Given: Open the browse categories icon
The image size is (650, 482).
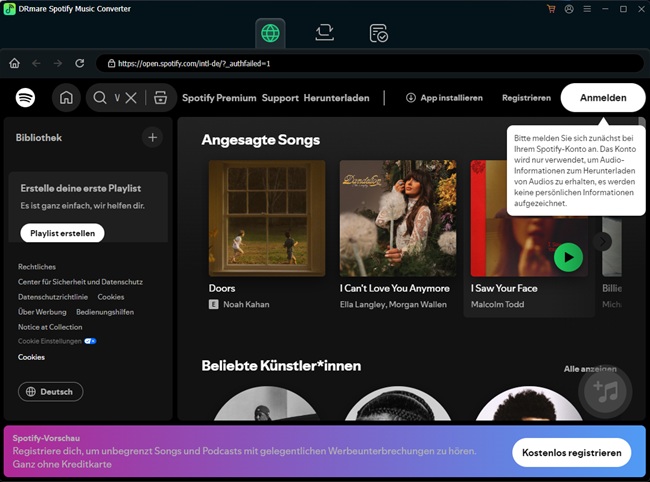Looking at the screenshot, I should tap(160, 98).
